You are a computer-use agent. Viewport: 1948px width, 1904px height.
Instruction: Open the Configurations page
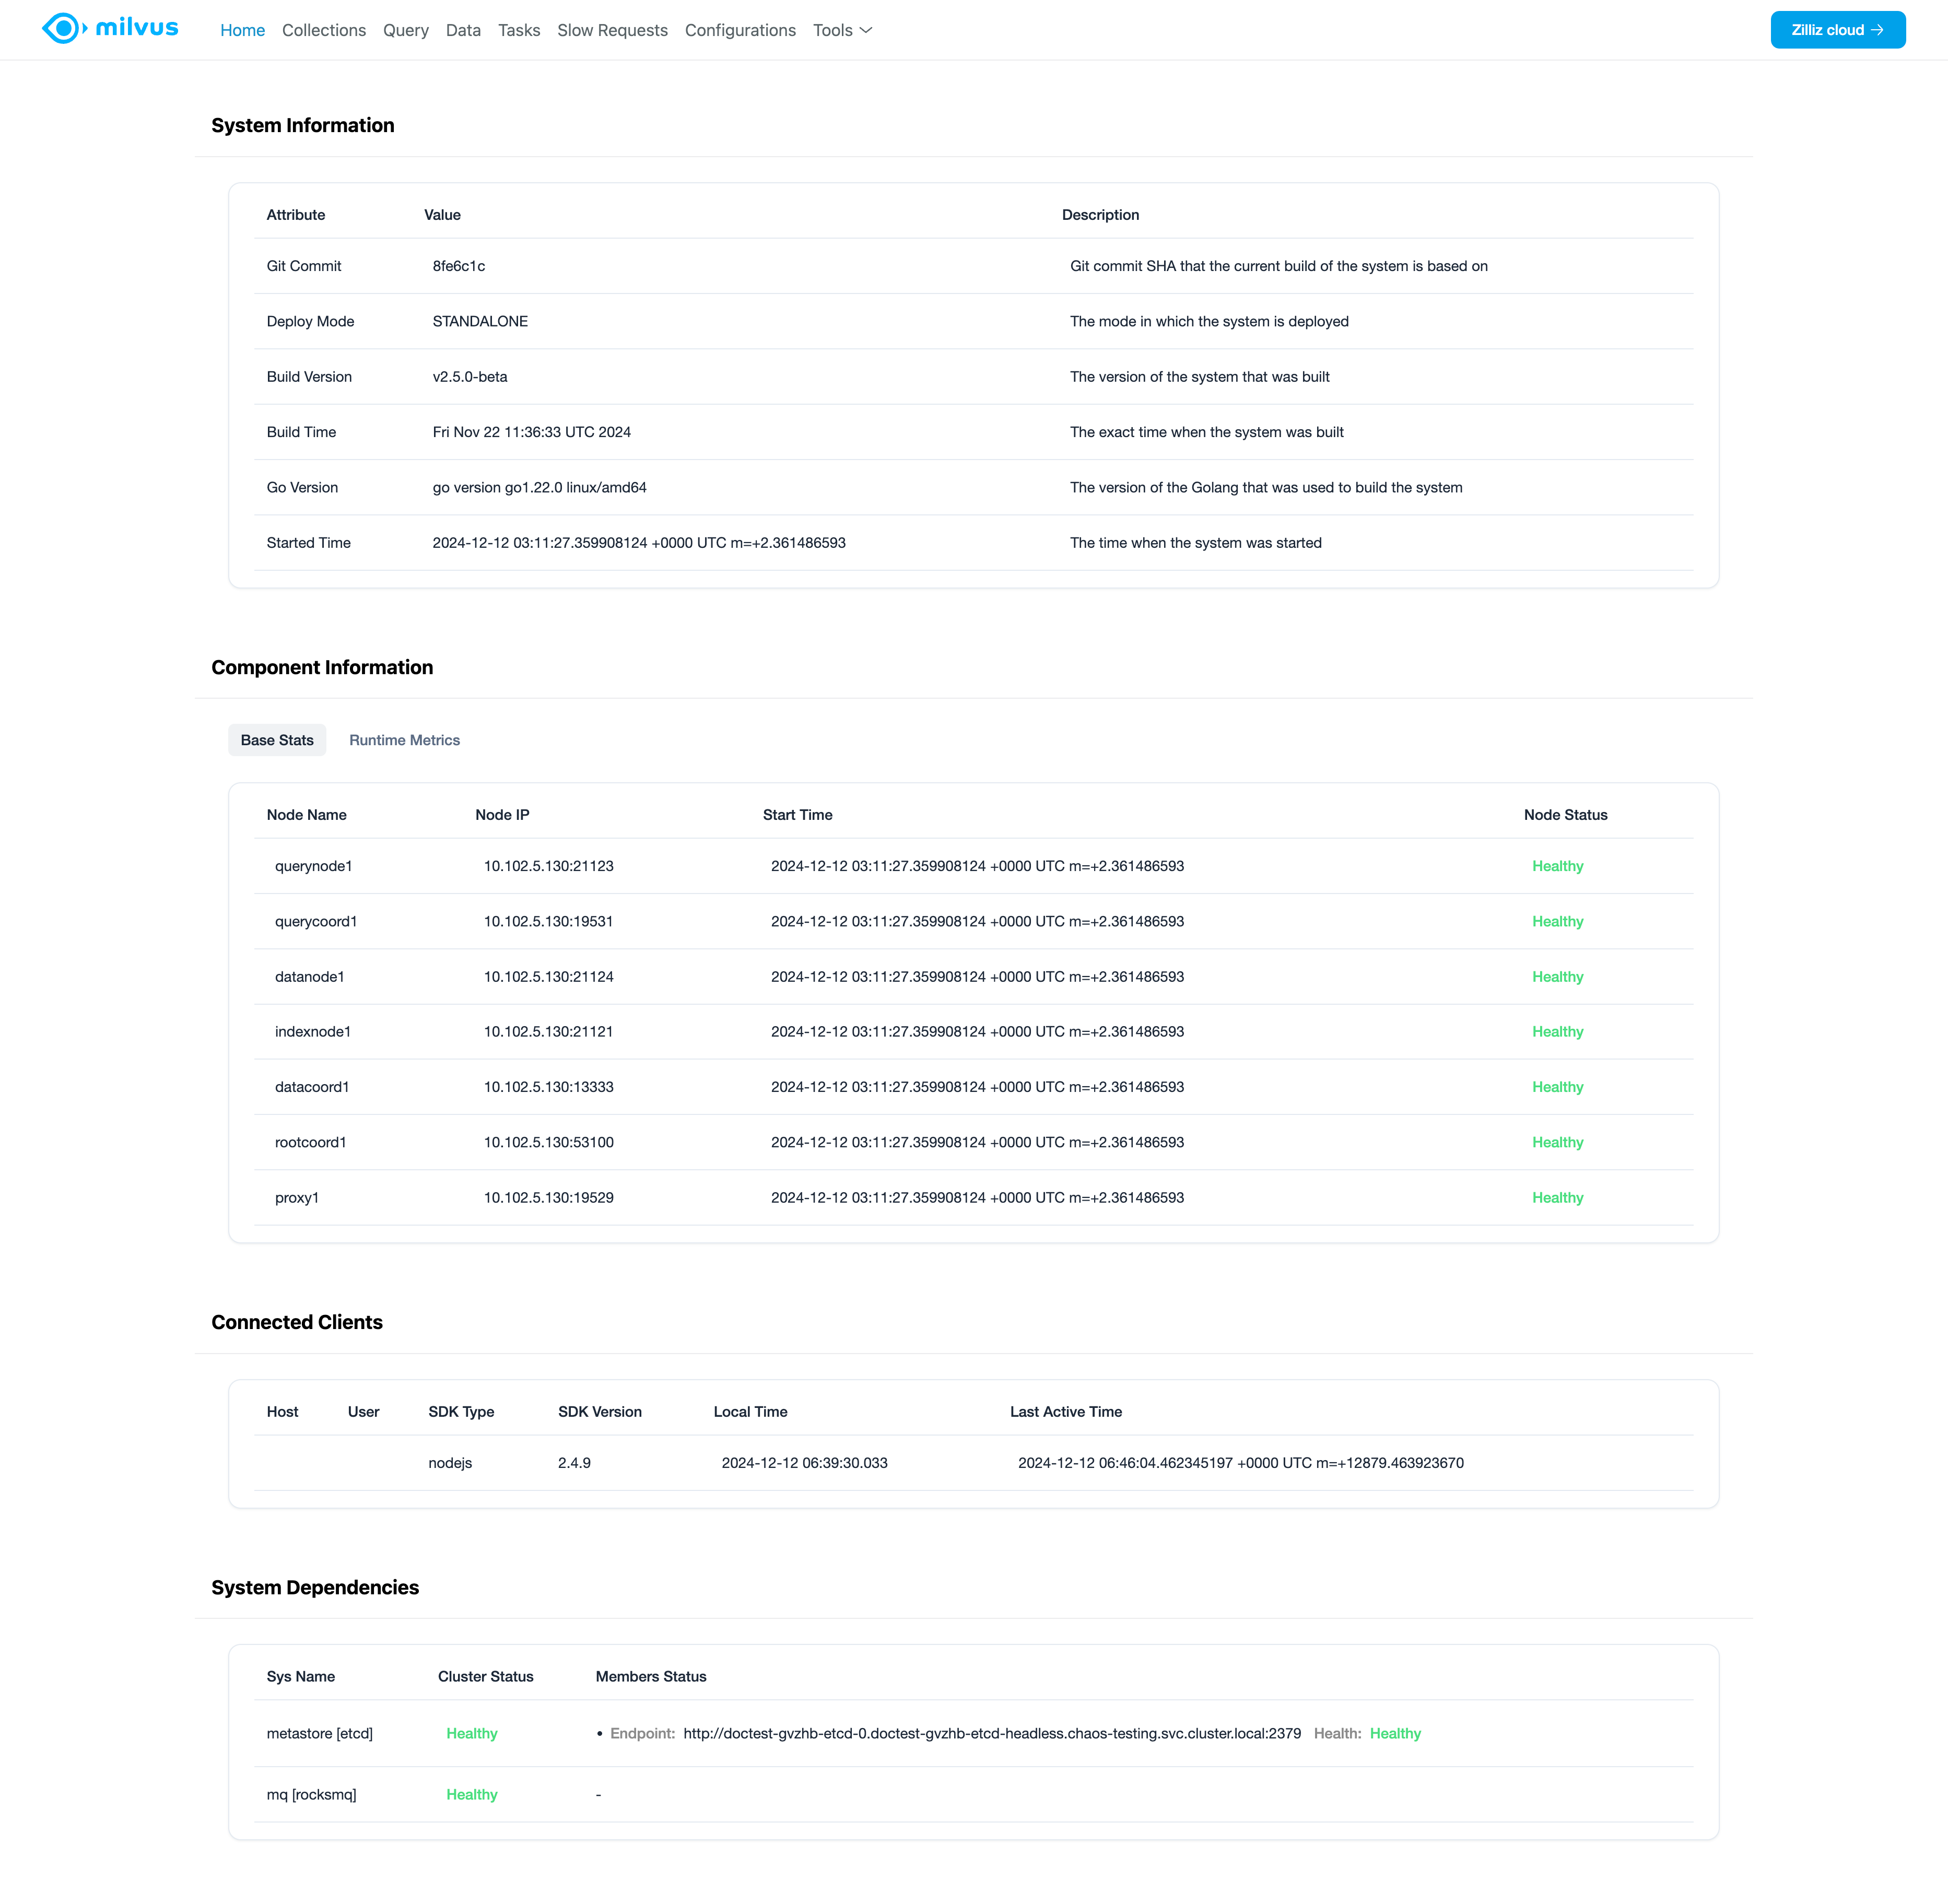point(740,30)
